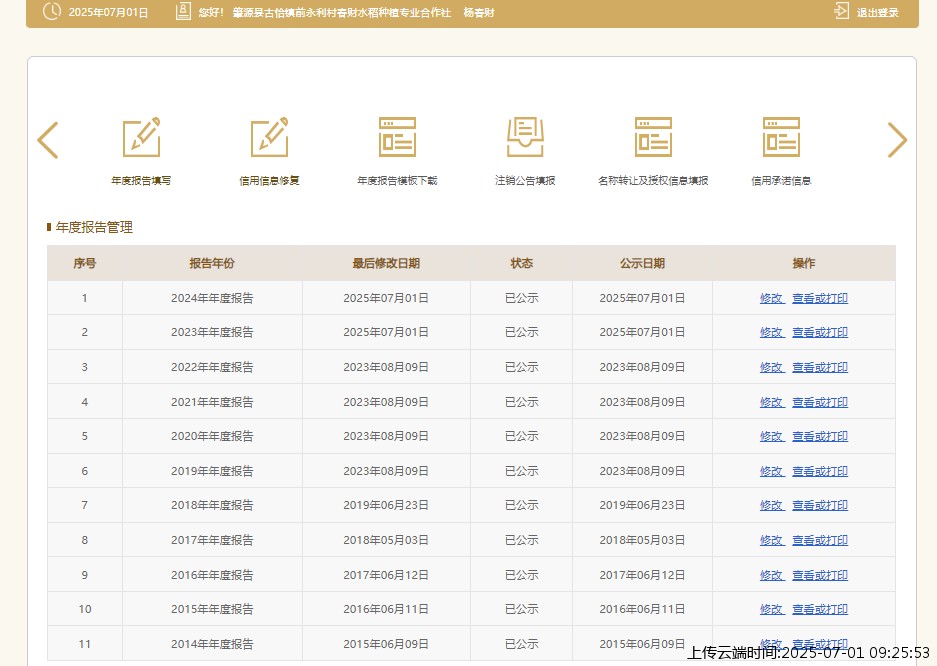
Task: Show next menu items with right arrow
Action: pyautogui.click(x=897, y=140)
